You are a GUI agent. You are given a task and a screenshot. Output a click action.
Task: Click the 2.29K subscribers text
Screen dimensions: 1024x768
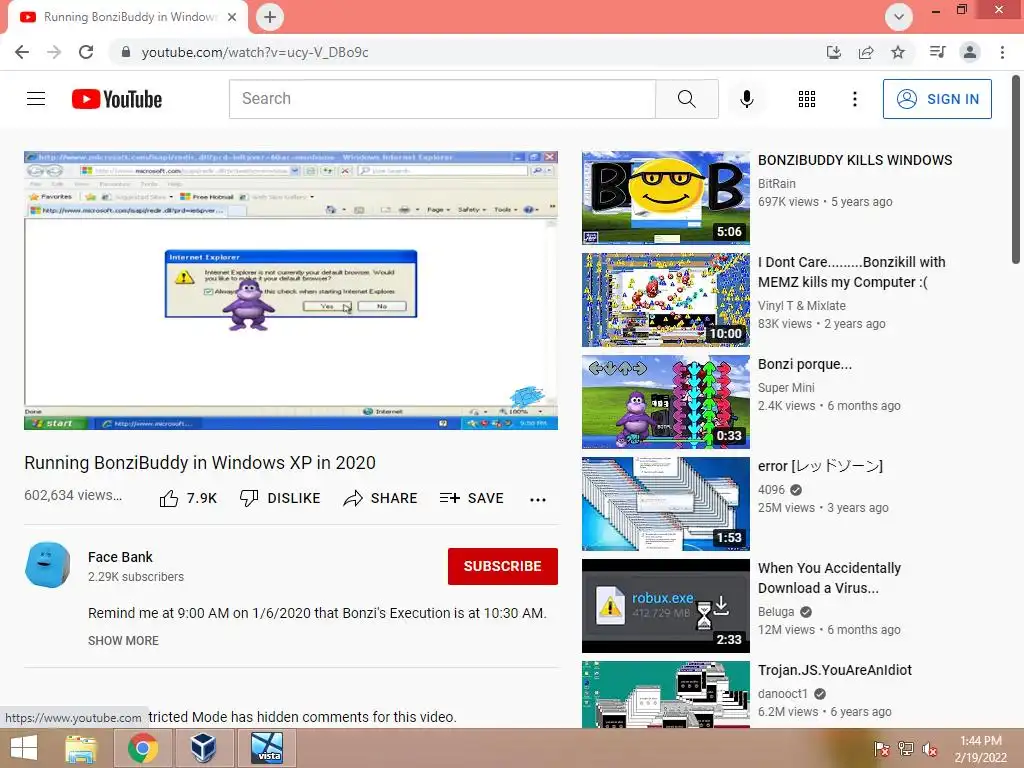136,577
